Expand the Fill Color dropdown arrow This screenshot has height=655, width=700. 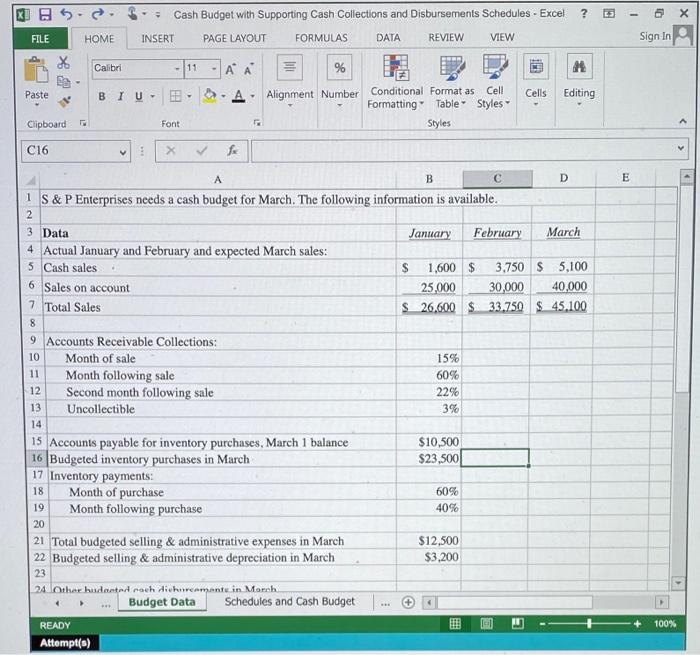pyautogui.click(x=223, y=96)
